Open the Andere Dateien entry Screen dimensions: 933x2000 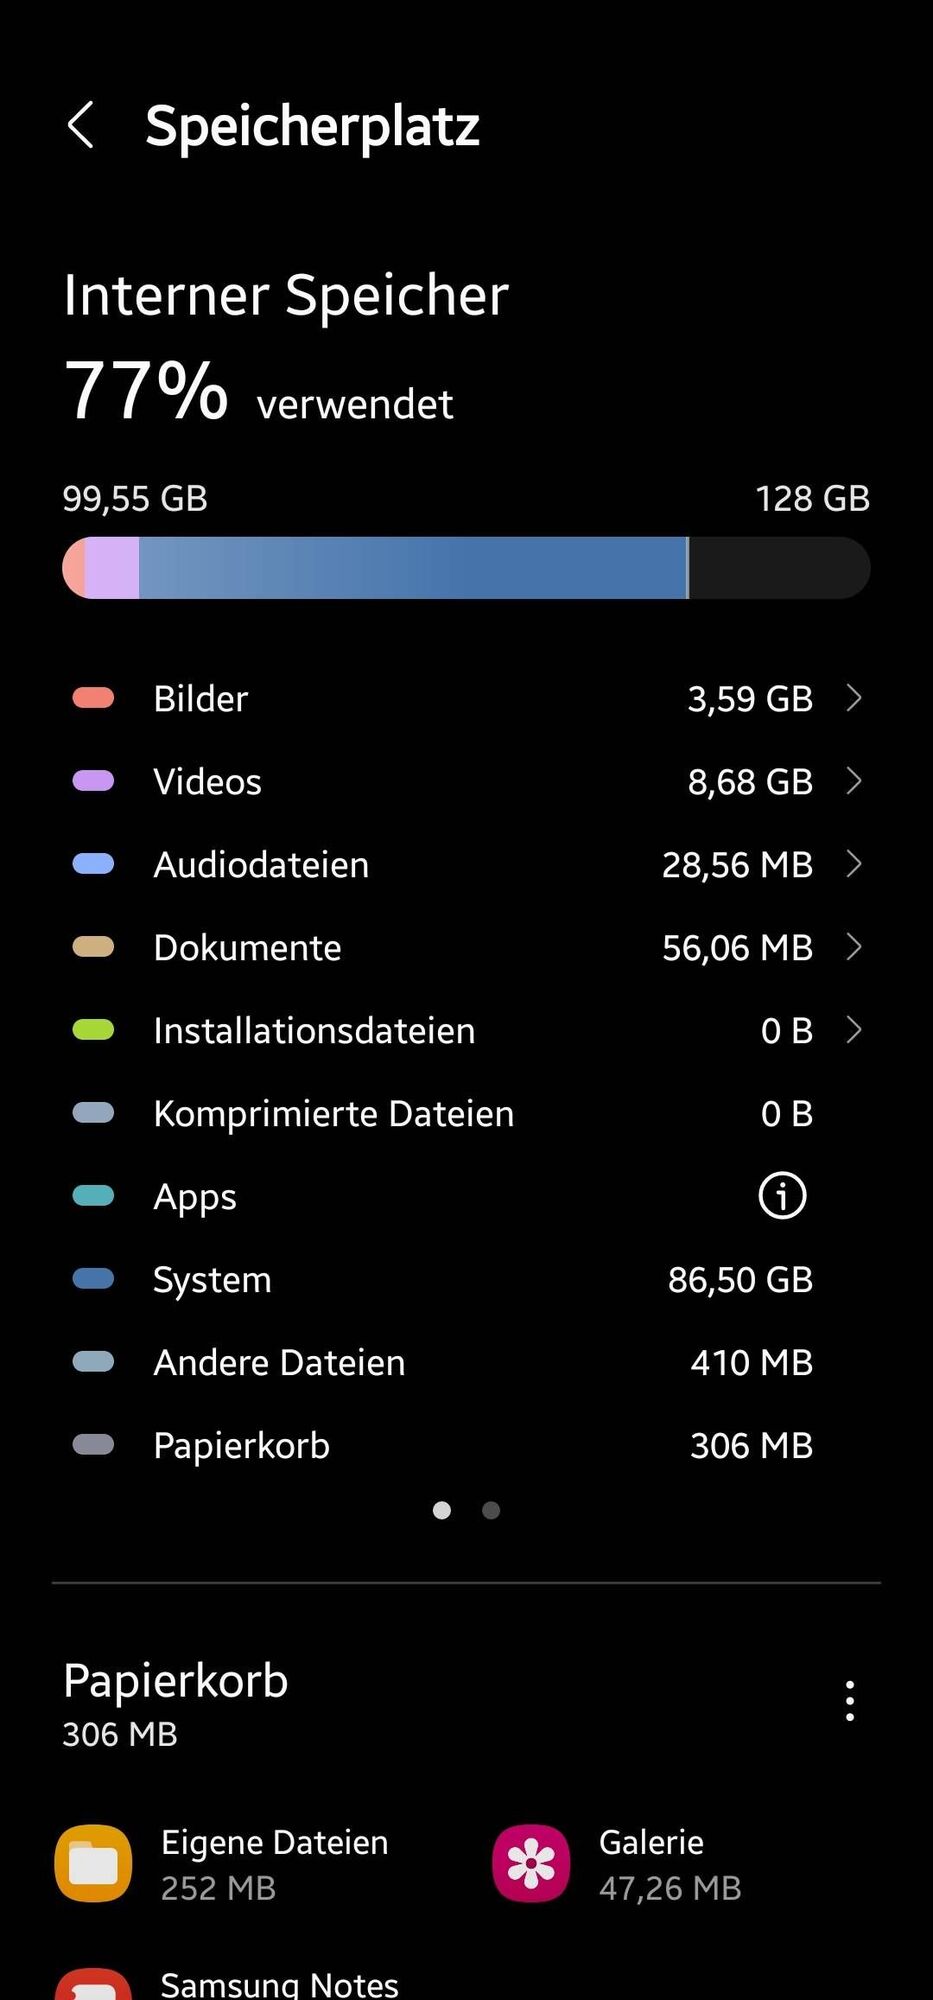pos(466,1362)
